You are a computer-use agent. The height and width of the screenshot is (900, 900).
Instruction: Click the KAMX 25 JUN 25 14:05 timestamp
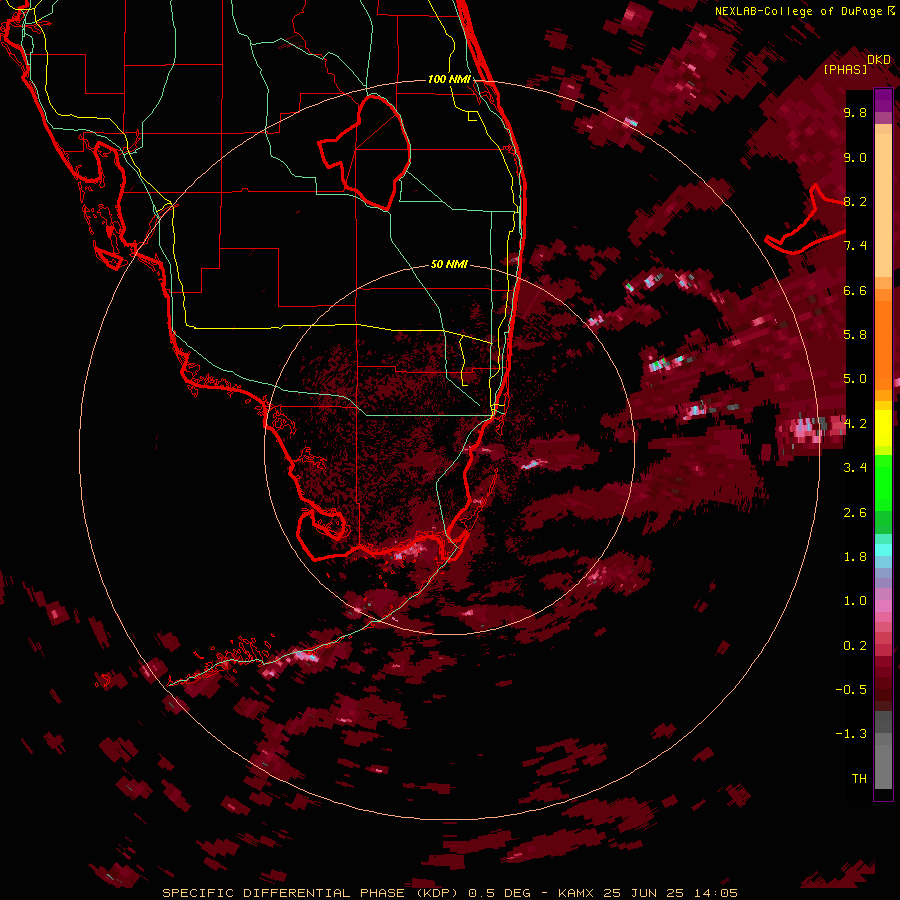point(647,893)
